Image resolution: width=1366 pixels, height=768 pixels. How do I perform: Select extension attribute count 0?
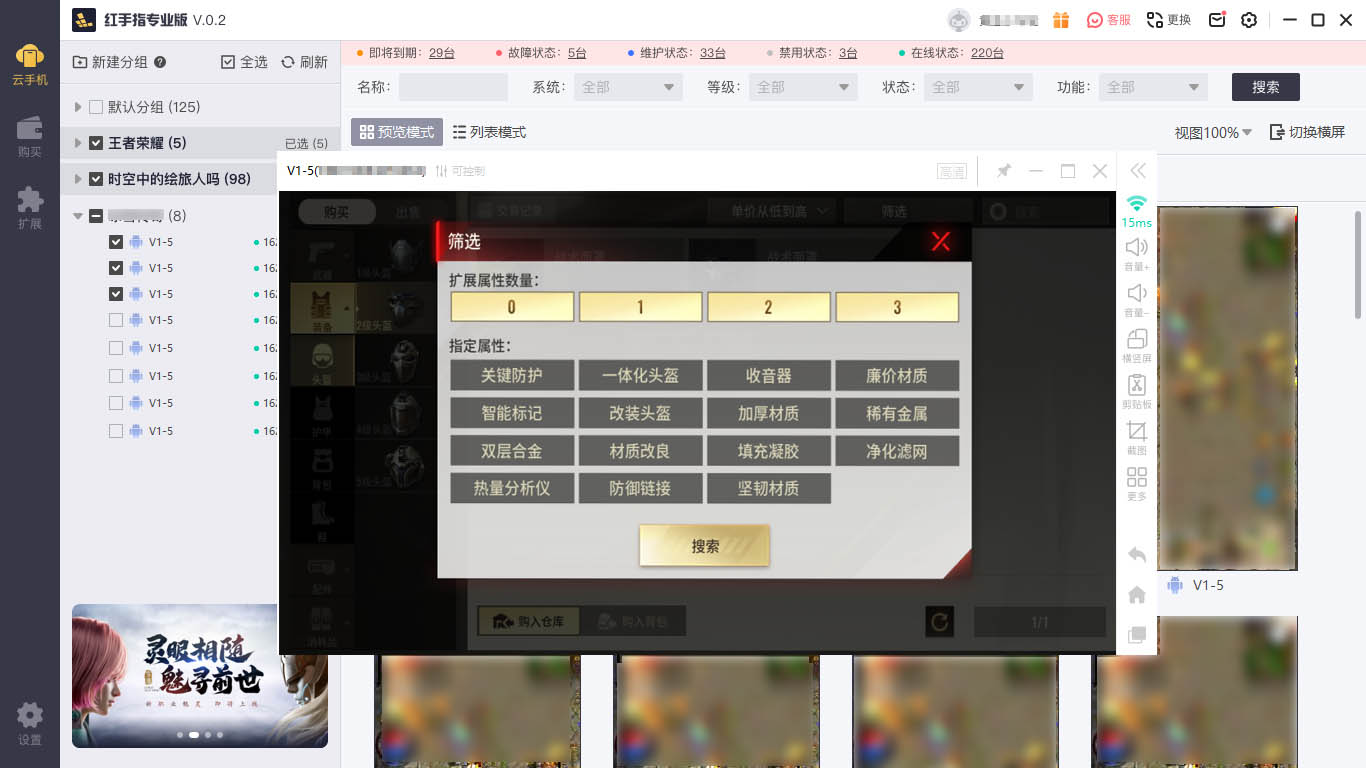(512, 307)
